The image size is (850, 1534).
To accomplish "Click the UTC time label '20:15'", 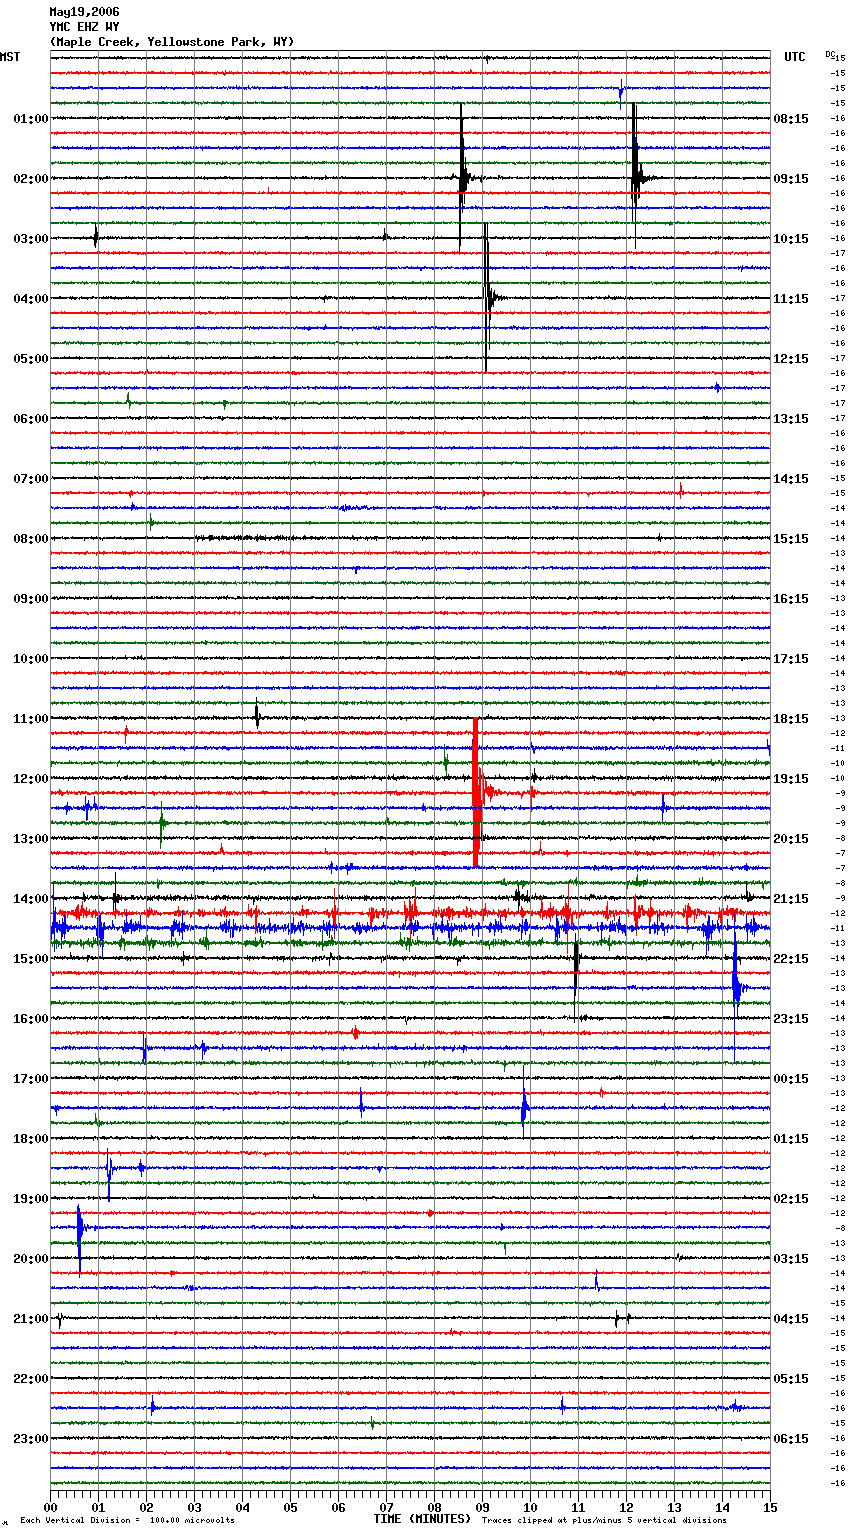I will (x=791, y=839).
